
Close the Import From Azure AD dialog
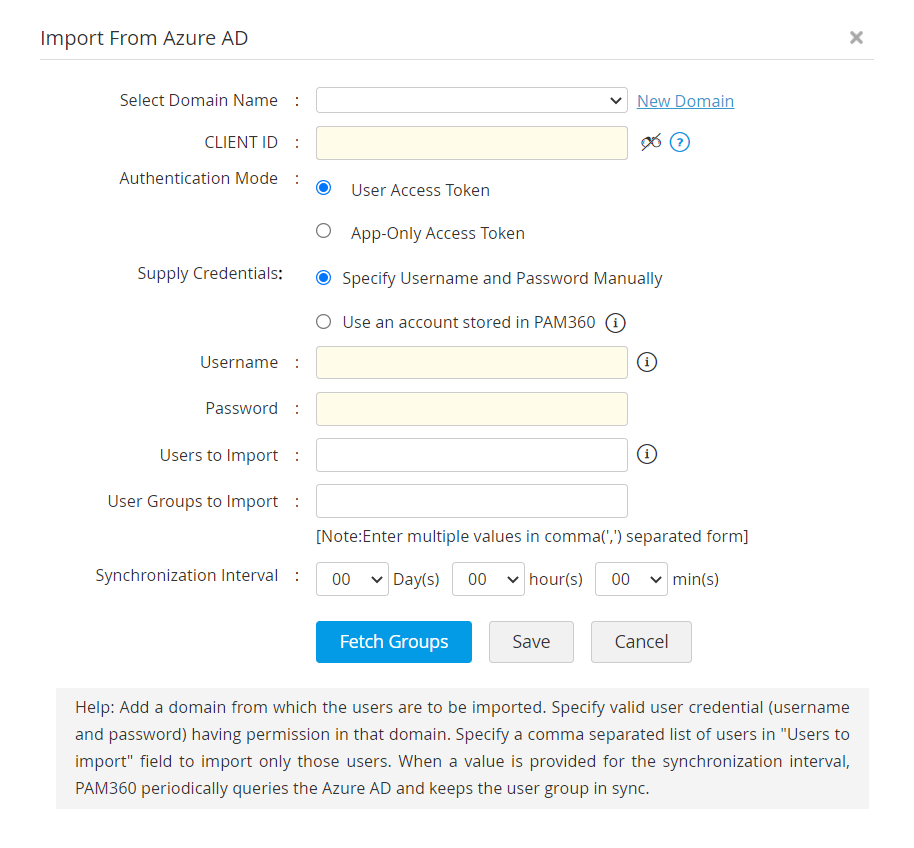[x=856, y=37]
